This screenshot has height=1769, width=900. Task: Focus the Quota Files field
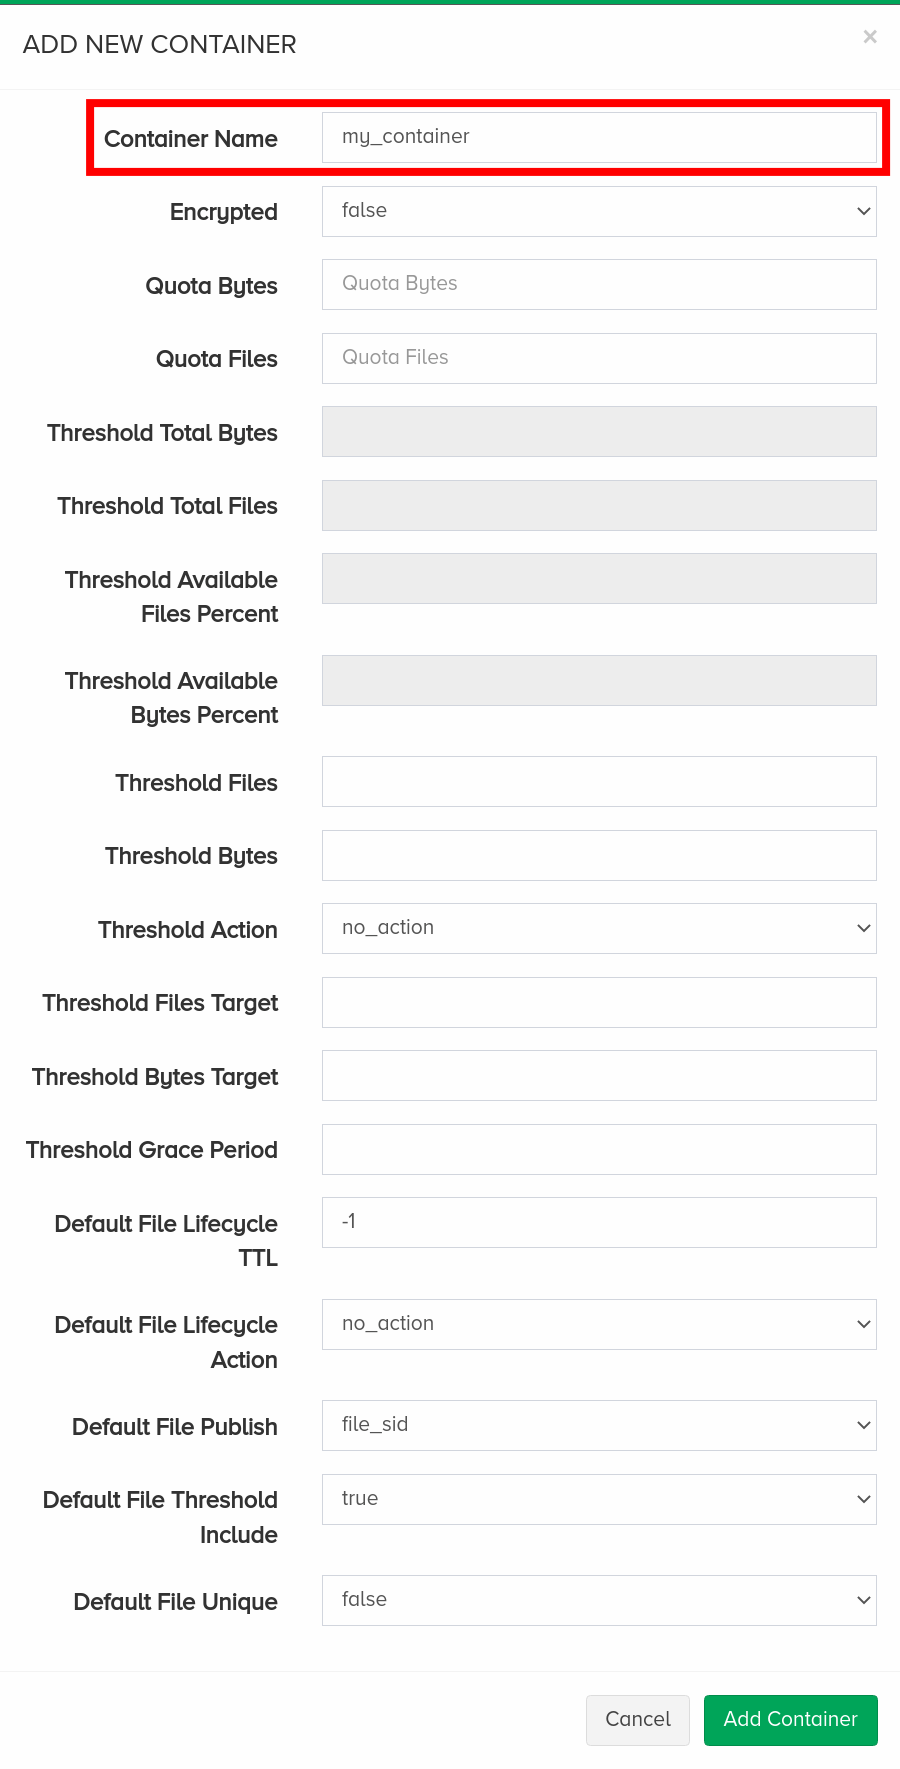coord(599,358)
